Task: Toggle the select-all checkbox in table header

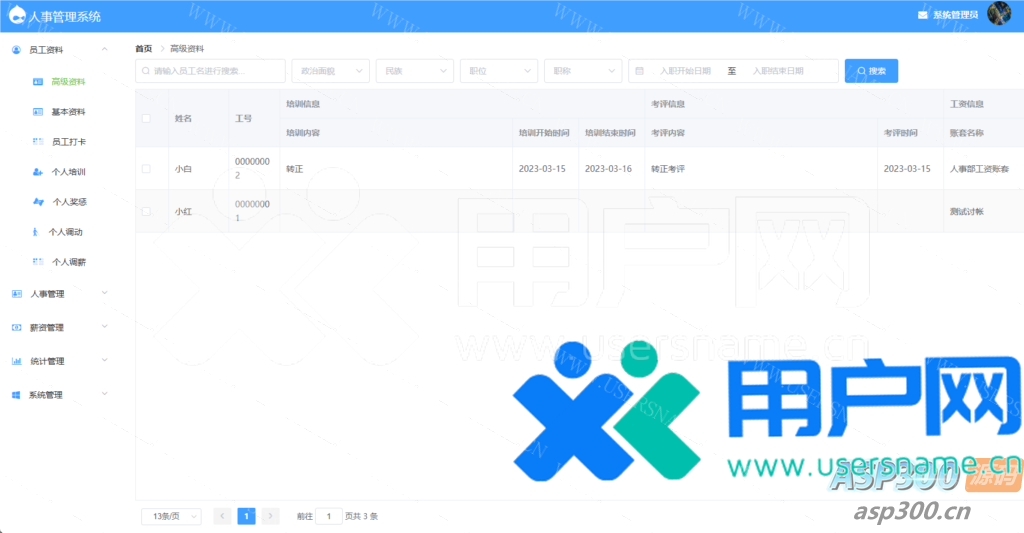Action: tap(146, 118)
